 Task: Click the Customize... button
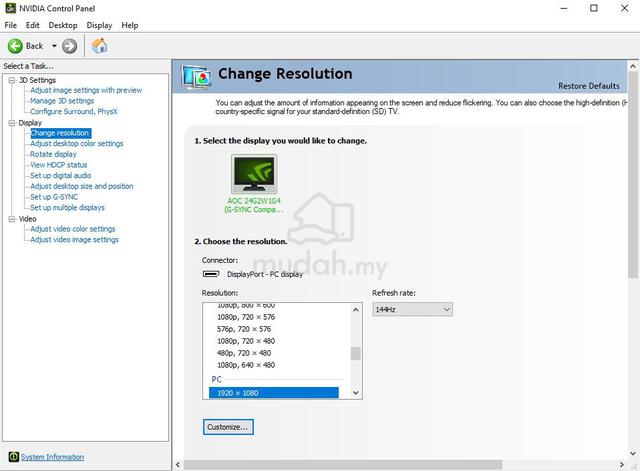pos(228,427)
